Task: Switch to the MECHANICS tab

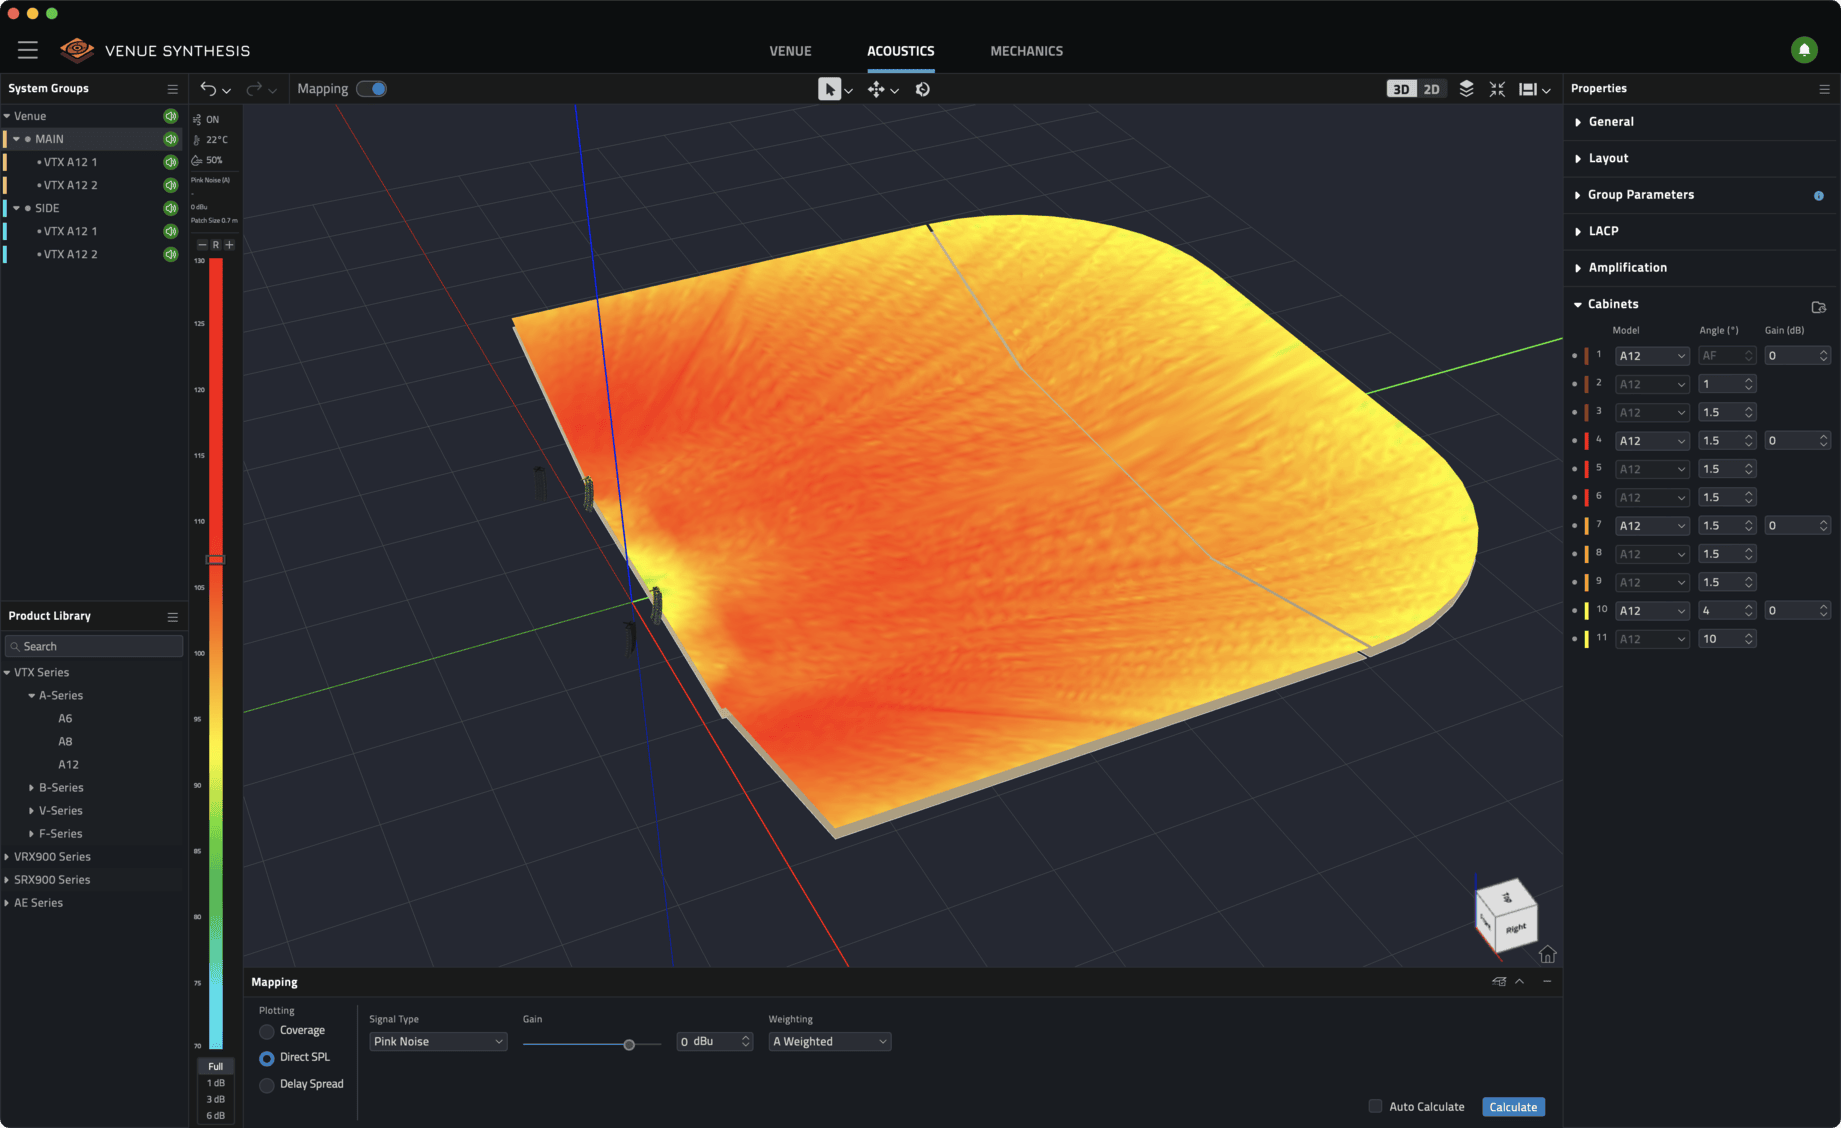Action: [x=1026, y=50]
